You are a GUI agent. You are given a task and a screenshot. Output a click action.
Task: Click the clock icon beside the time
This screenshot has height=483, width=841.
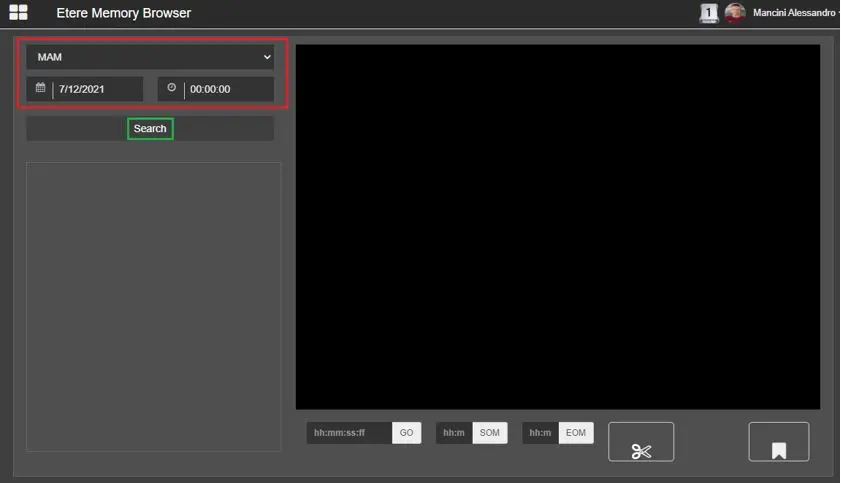[x=172, y=88]
